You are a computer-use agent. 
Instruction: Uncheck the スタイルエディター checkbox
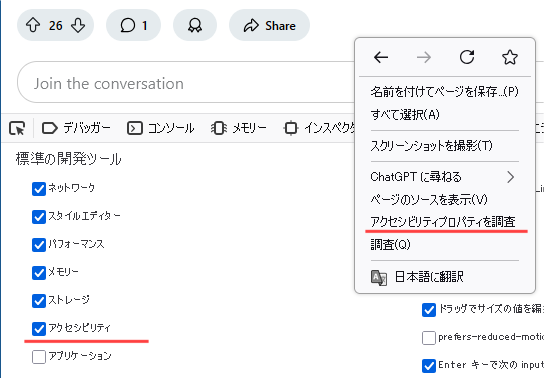pos(39,217)
